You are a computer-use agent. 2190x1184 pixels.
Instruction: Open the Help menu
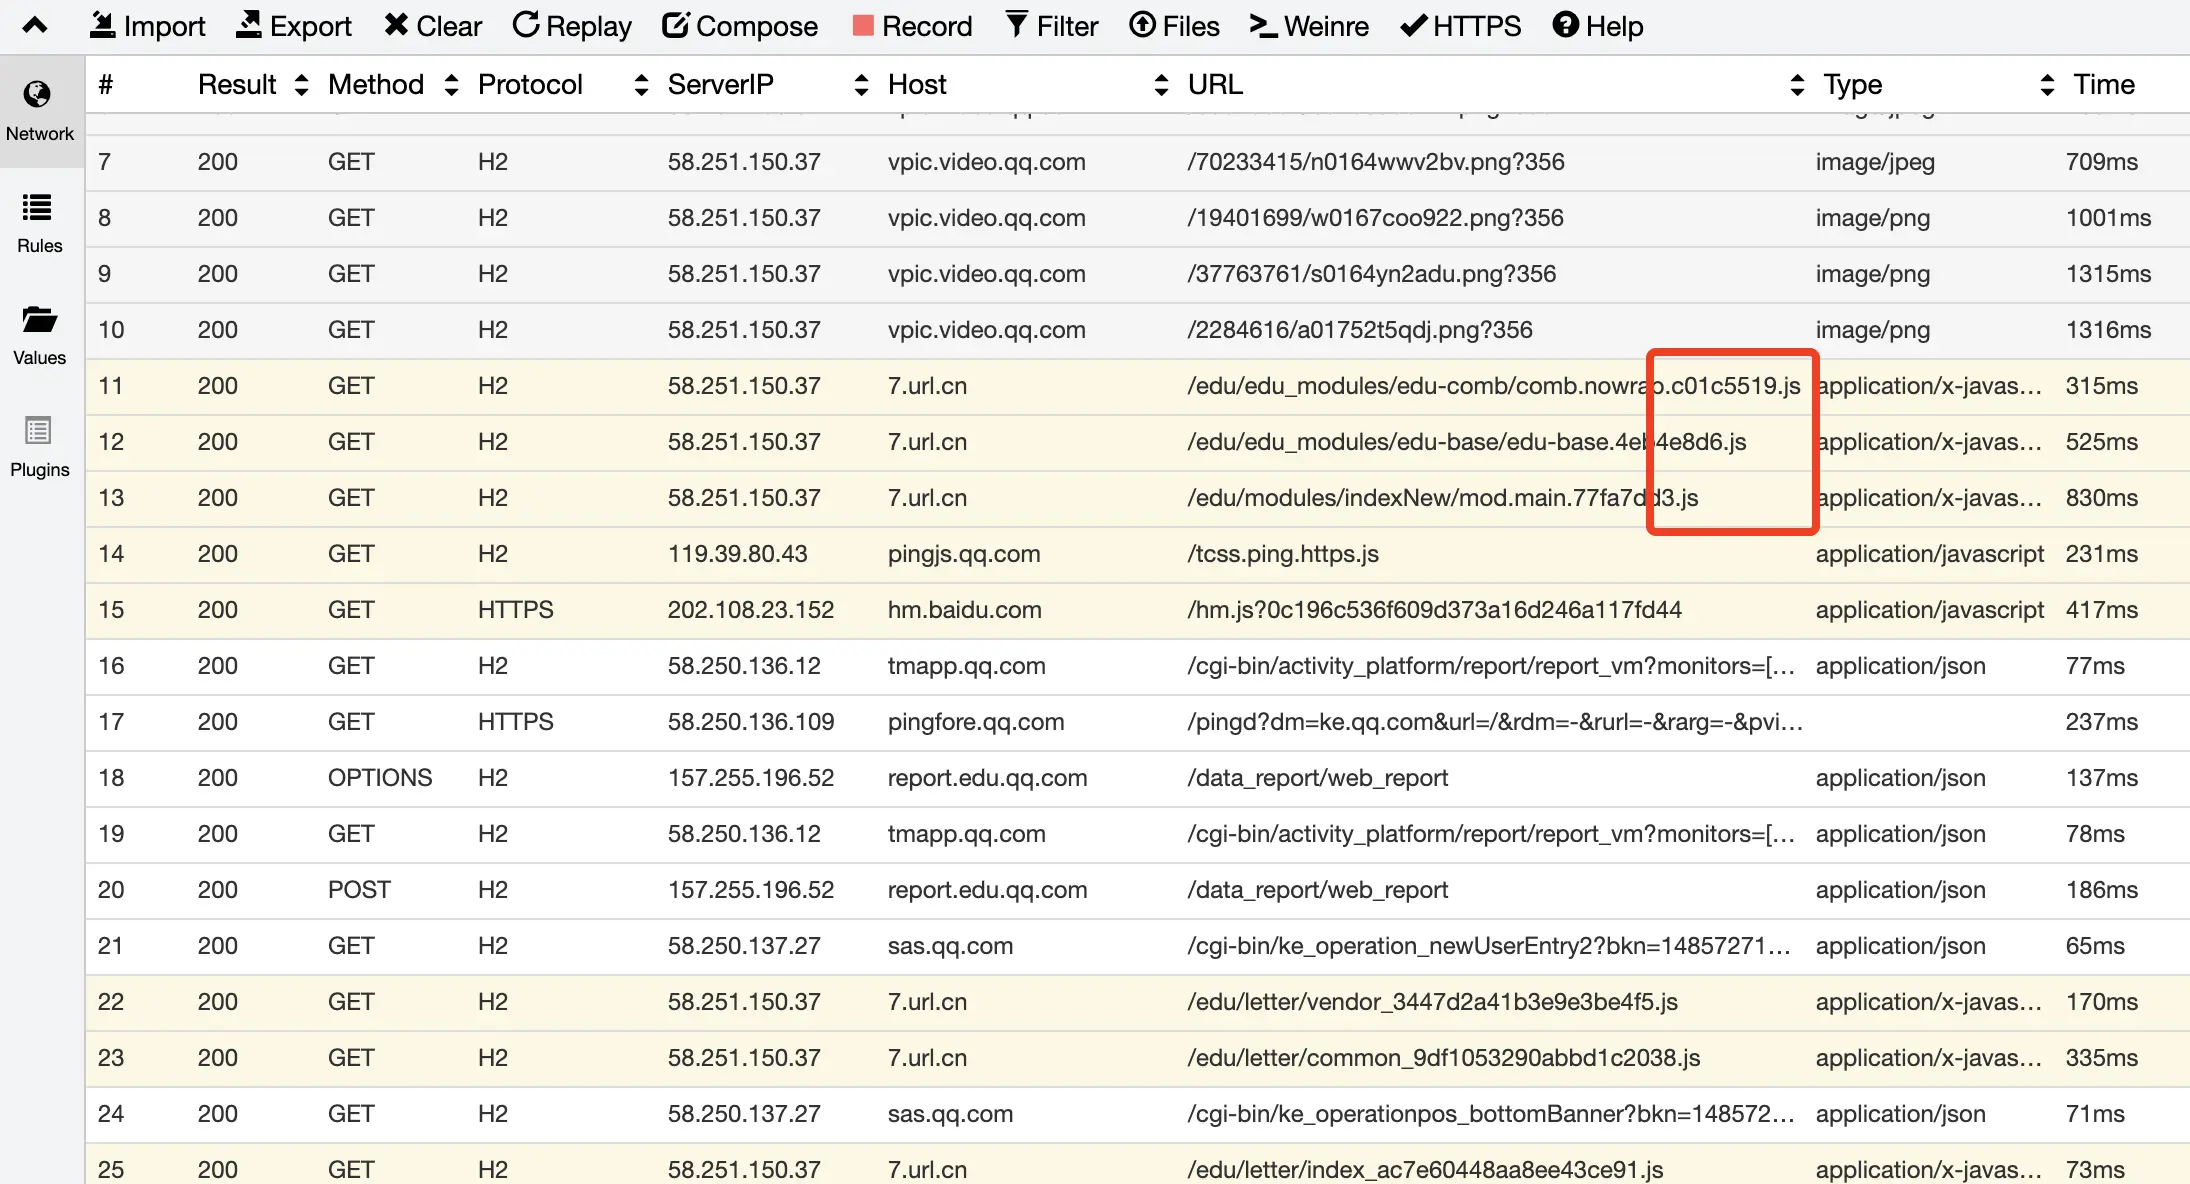tap(1598, 26)
